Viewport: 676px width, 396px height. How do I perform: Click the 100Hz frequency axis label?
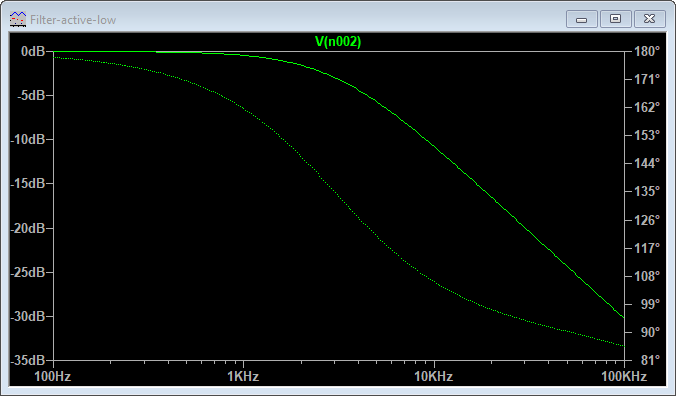pos(53,377)
